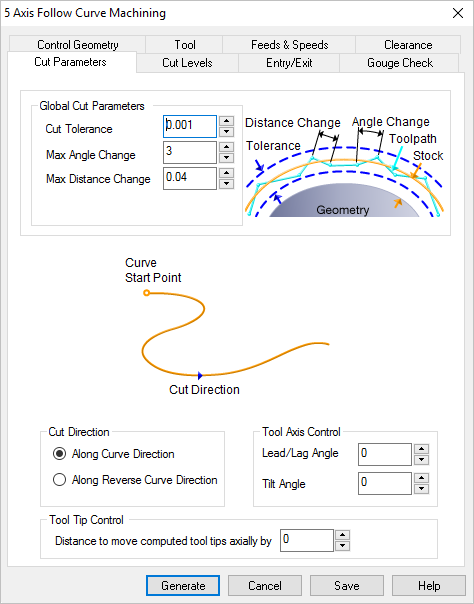This screenshot has height=604, width=474.
Task: Click the Tilt Angle input field
Action: coord(385,483)
